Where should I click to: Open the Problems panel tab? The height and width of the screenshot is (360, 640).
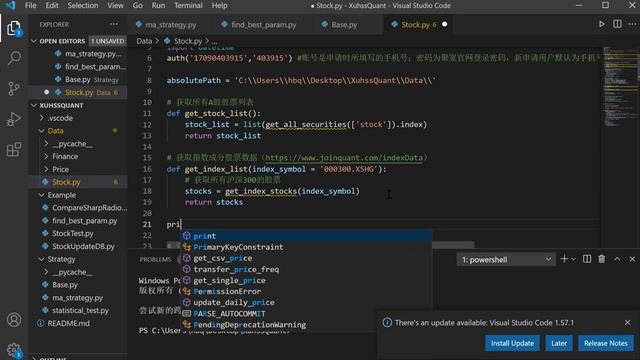pyautogui.click(x=155, y=259)
